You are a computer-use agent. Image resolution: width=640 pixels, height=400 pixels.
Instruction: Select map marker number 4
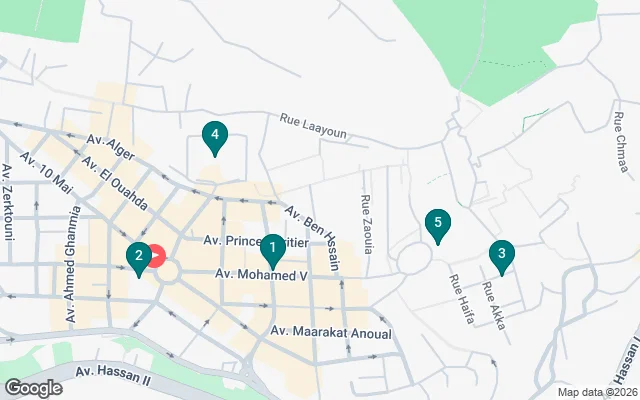215,136
